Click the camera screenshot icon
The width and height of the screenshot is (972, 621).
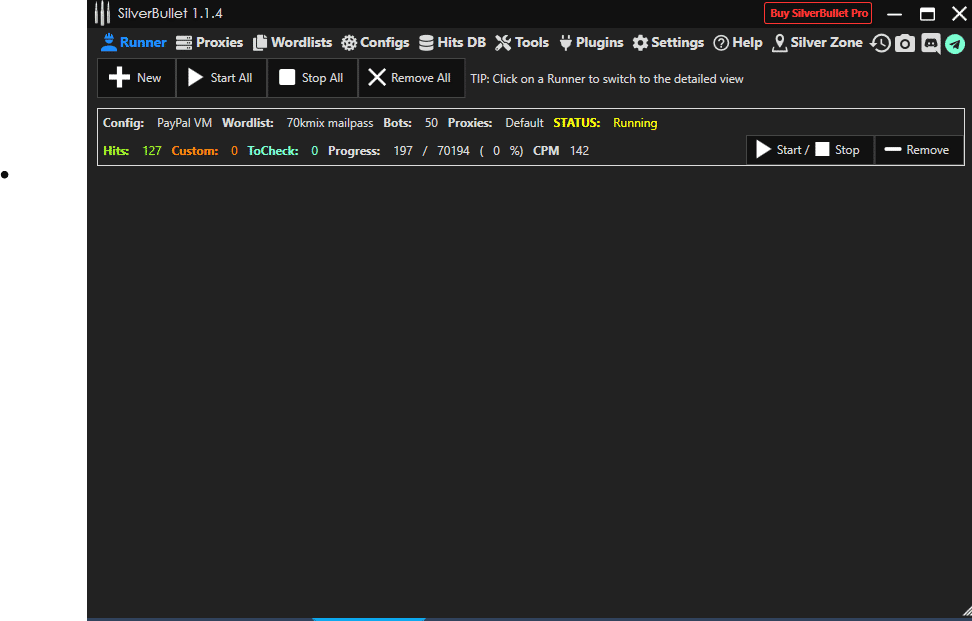point(905,43)
